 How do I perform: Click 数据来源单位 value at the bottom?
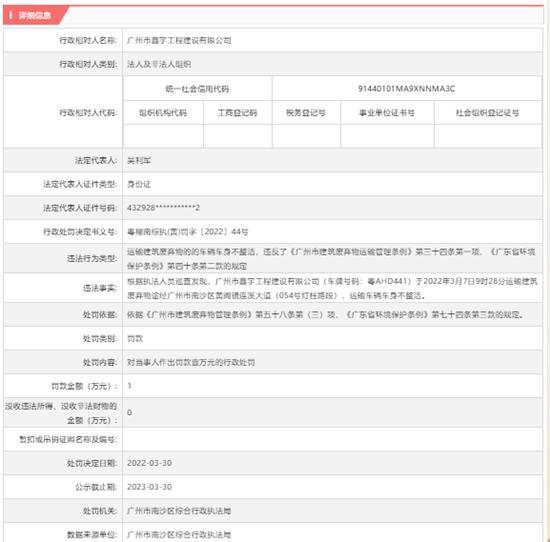pos(179,535)
